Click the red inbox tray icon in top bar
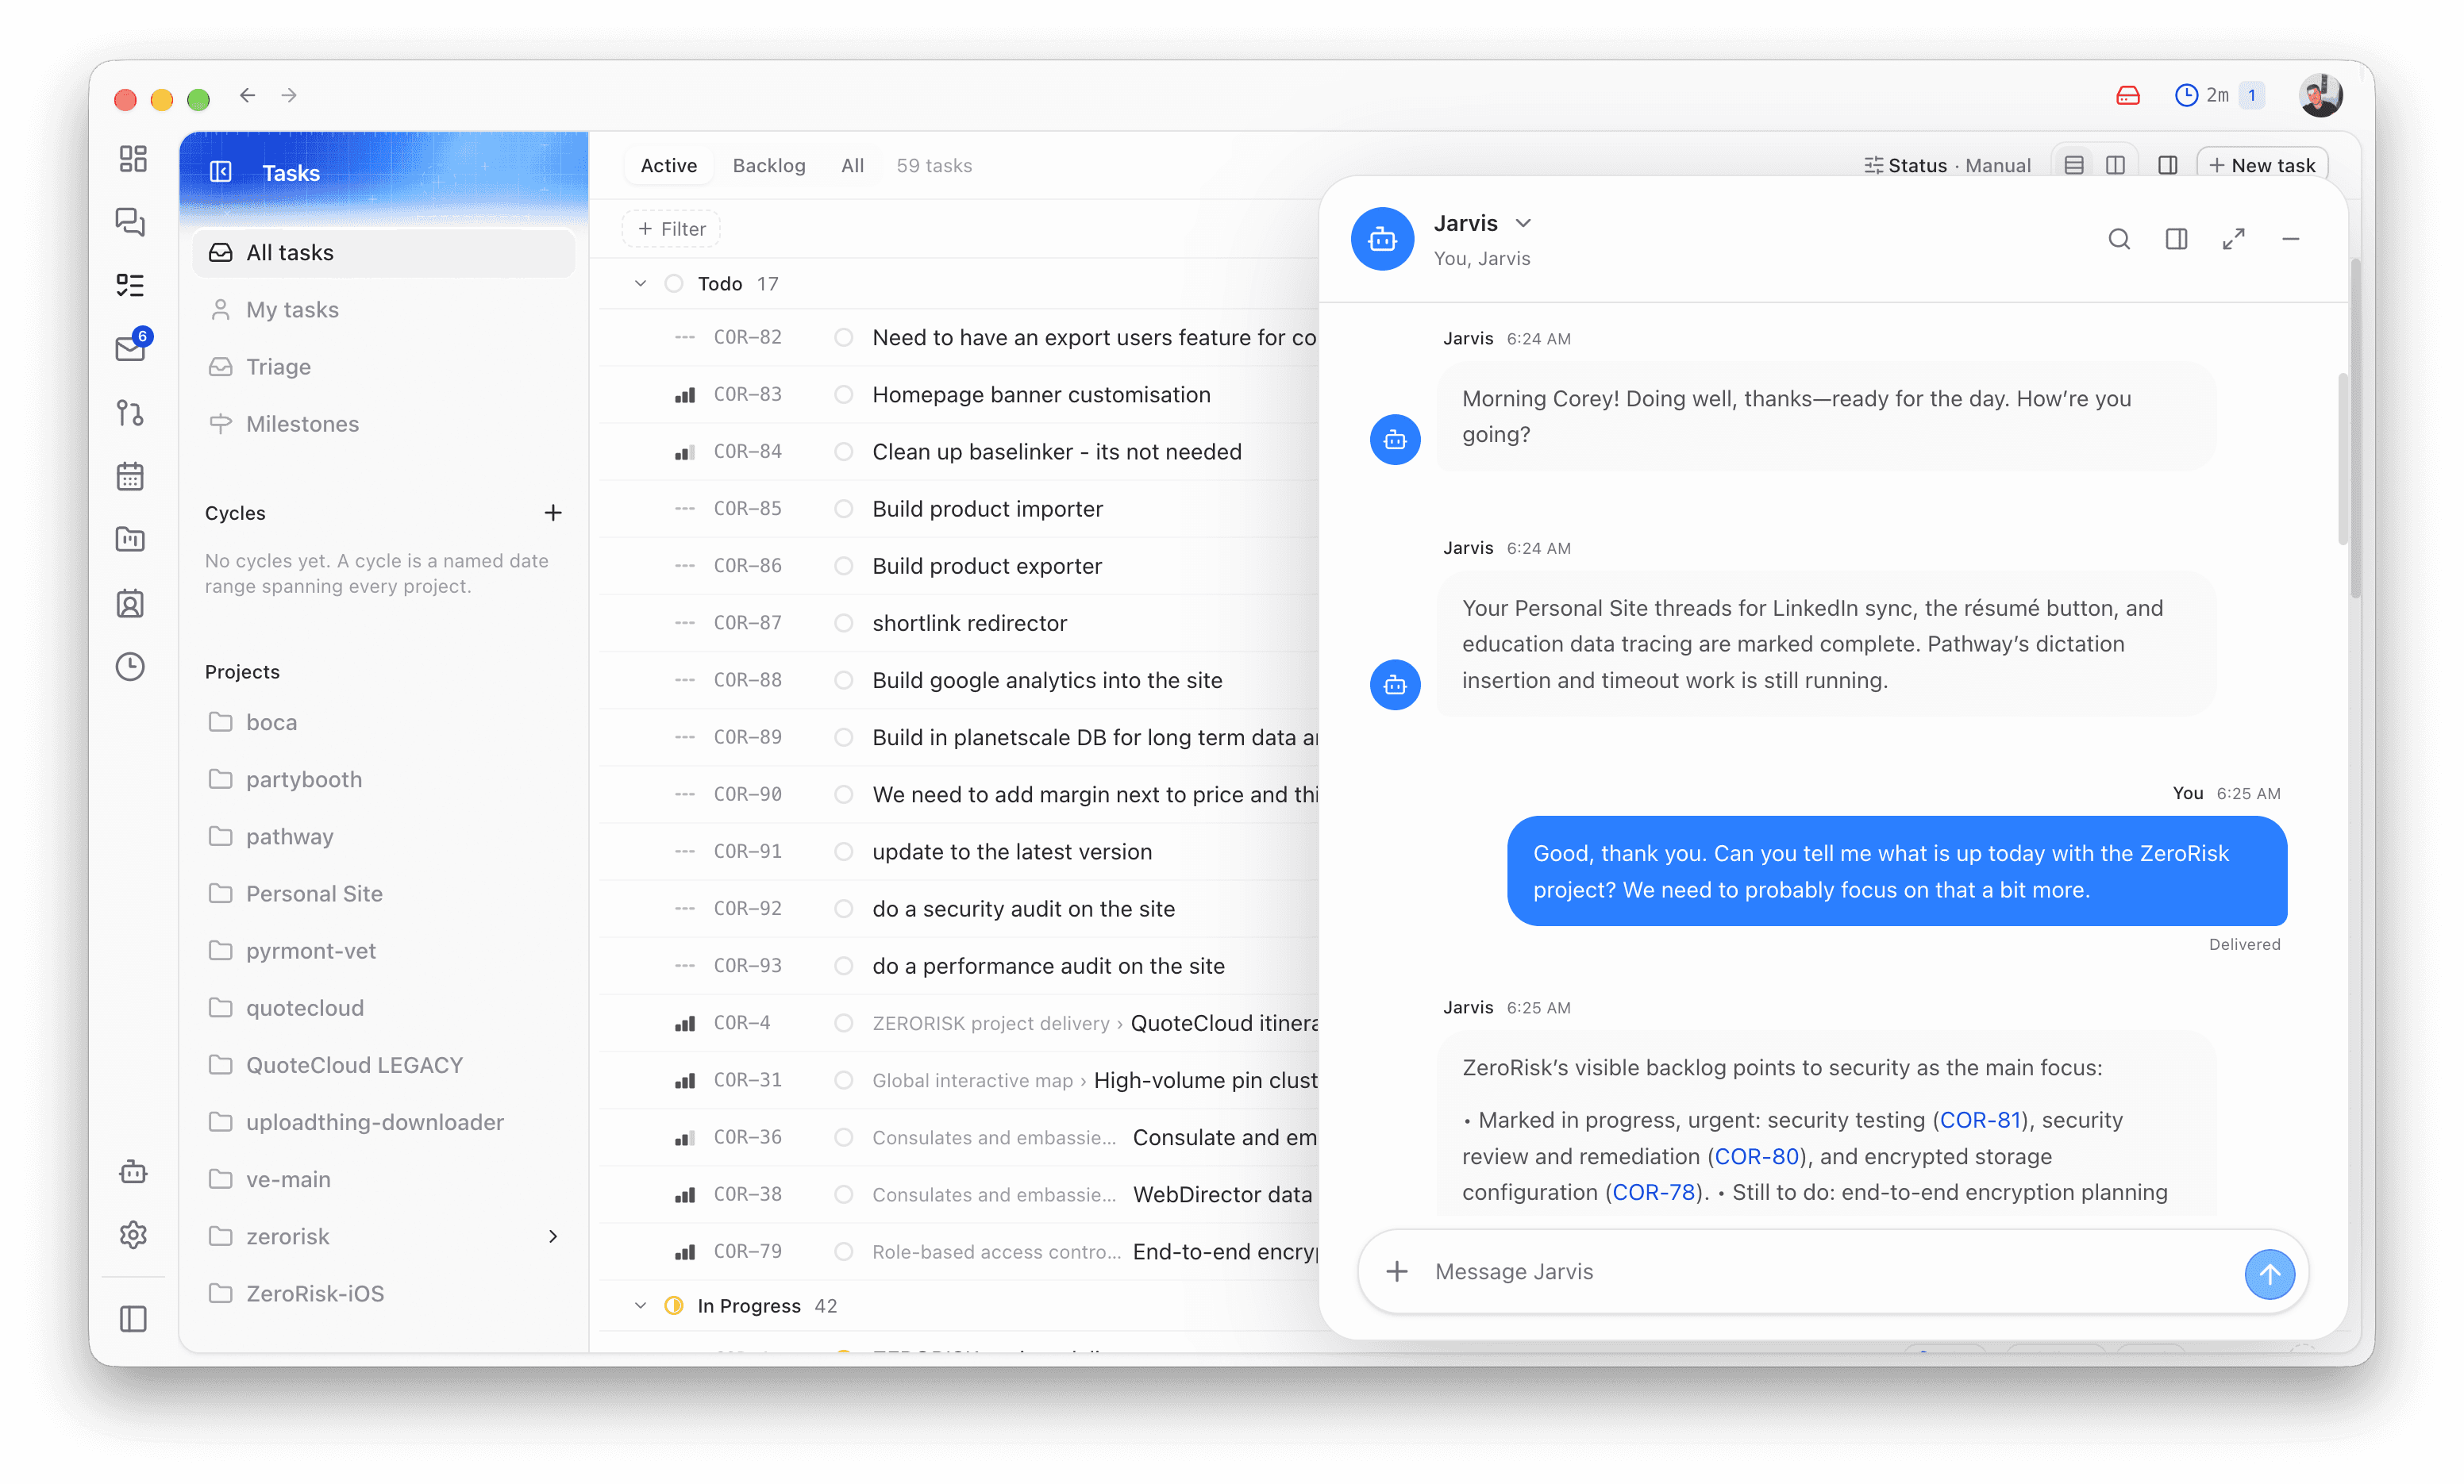Image resolution: width=2464 pixels, height=1484 pixels. [2128, 95]
